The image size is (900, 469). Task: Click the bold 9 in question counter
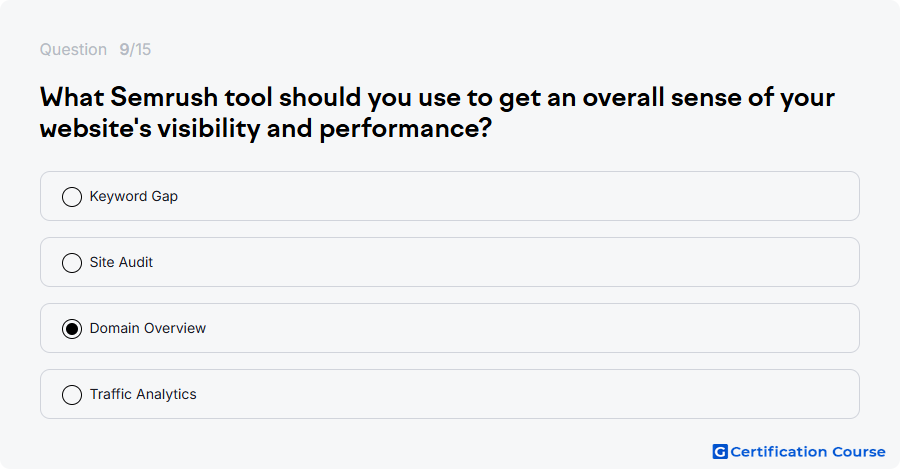(124, 49)
